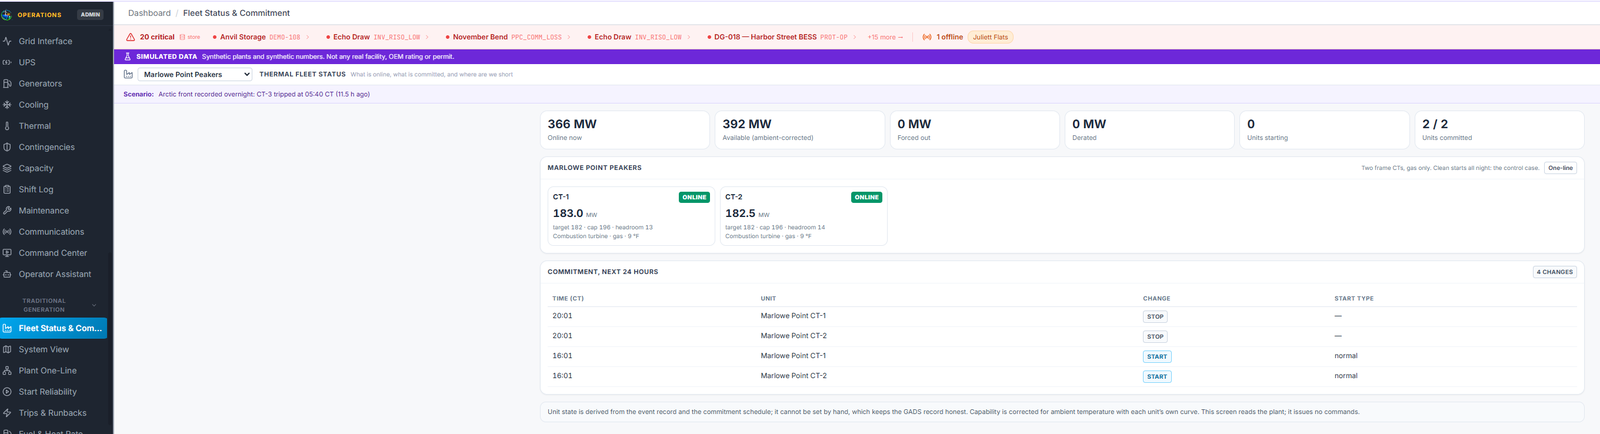Screen dimensions: 1600x434
Task: Select the 0 Units starting card
Action: coord(1325,130)
